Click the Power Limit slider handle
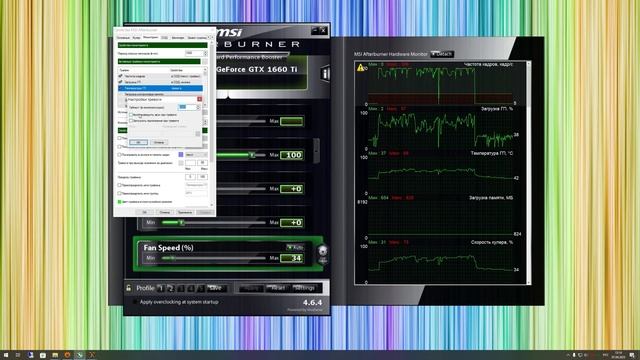Screen dimensions: 640x360 point(252,155)
